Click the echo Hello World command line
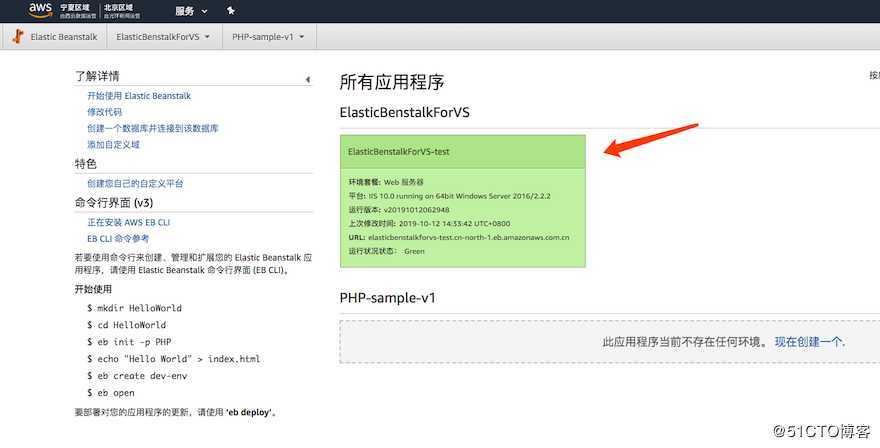The width and height of the screenshot is (880, 448). pos(173,359)
